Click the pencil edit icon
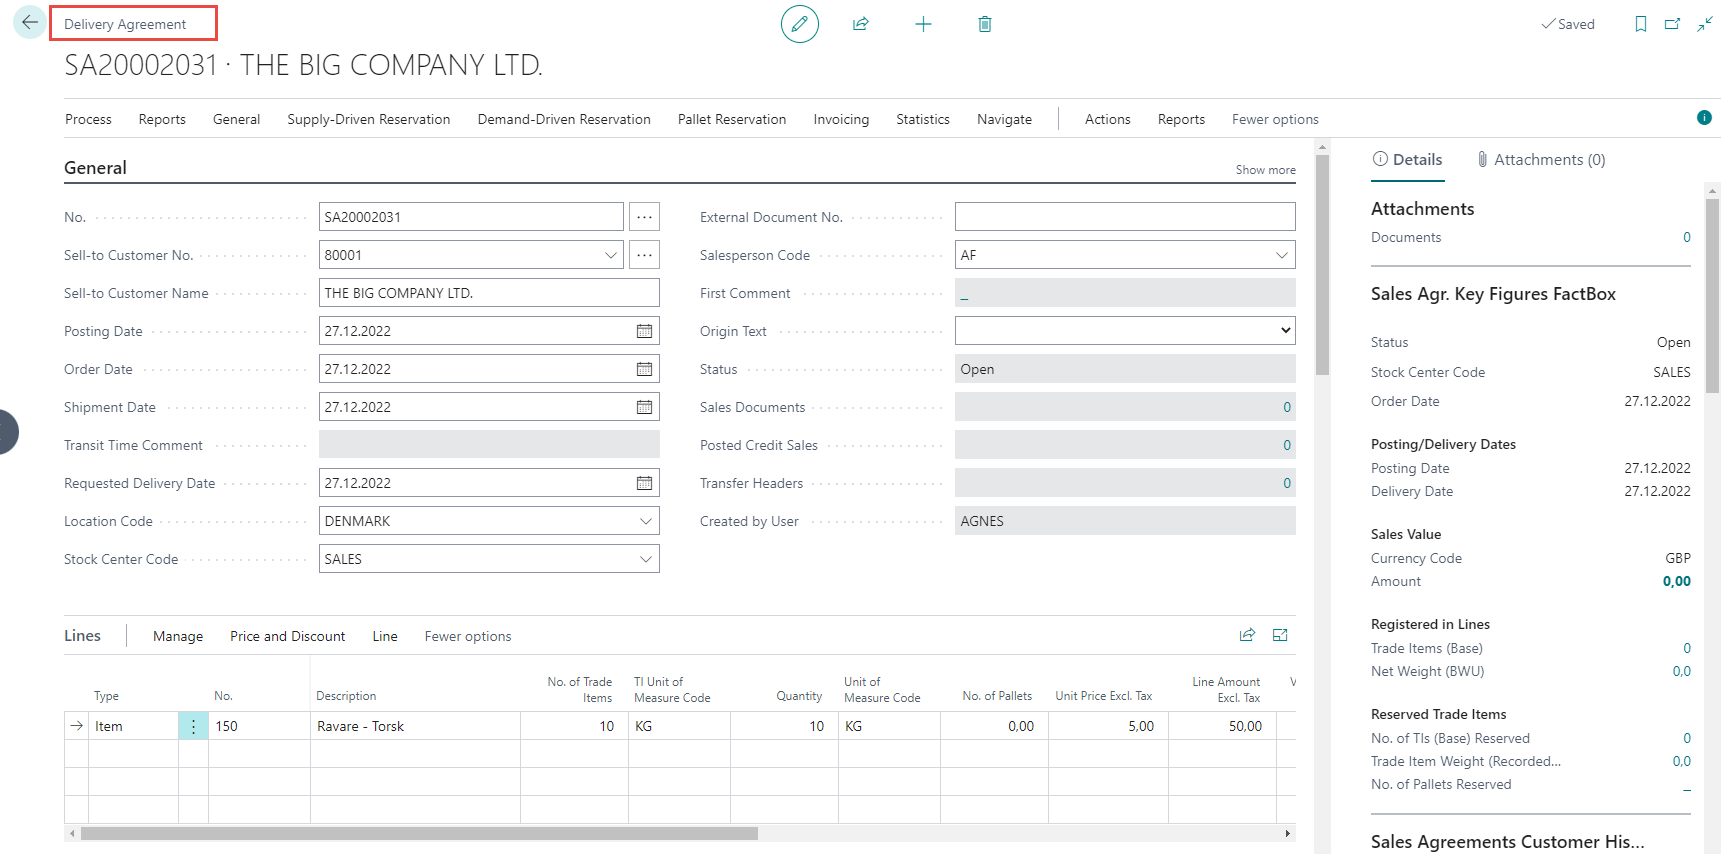Screen dimensions: 1732x854 point(799,24)
